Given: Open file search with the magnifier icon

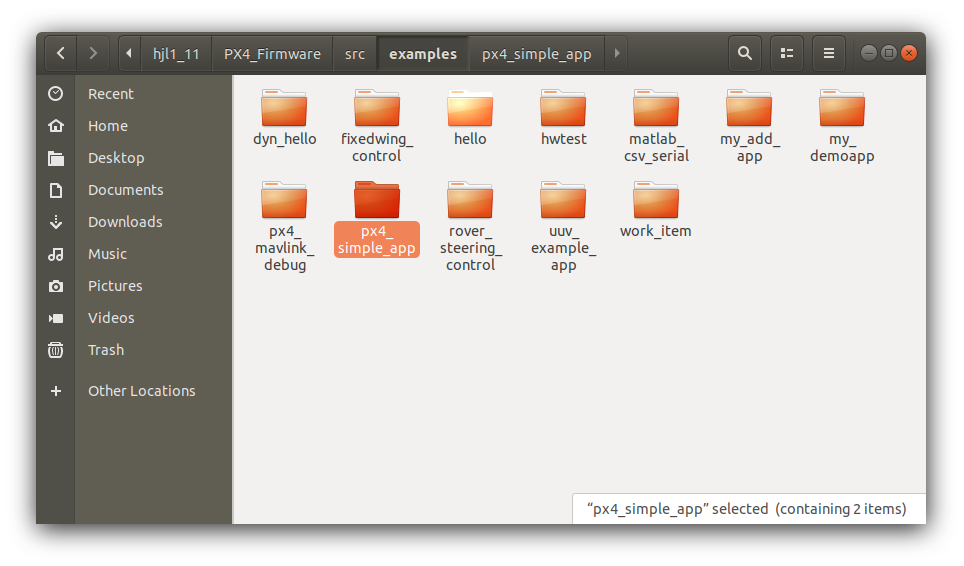Looking at the screenshot, I should [x=745, y=53].
